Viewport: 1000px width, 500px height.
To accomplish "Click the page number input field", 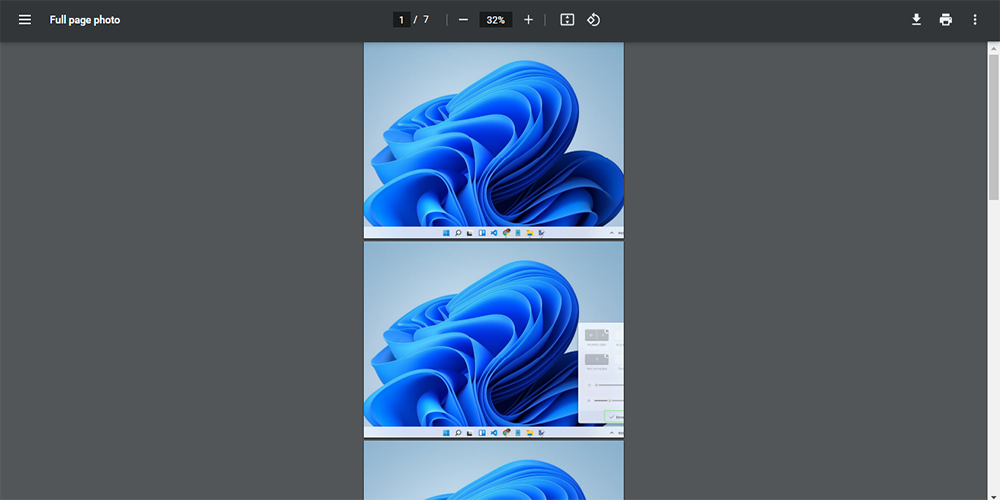I will (x=401, y=20).
